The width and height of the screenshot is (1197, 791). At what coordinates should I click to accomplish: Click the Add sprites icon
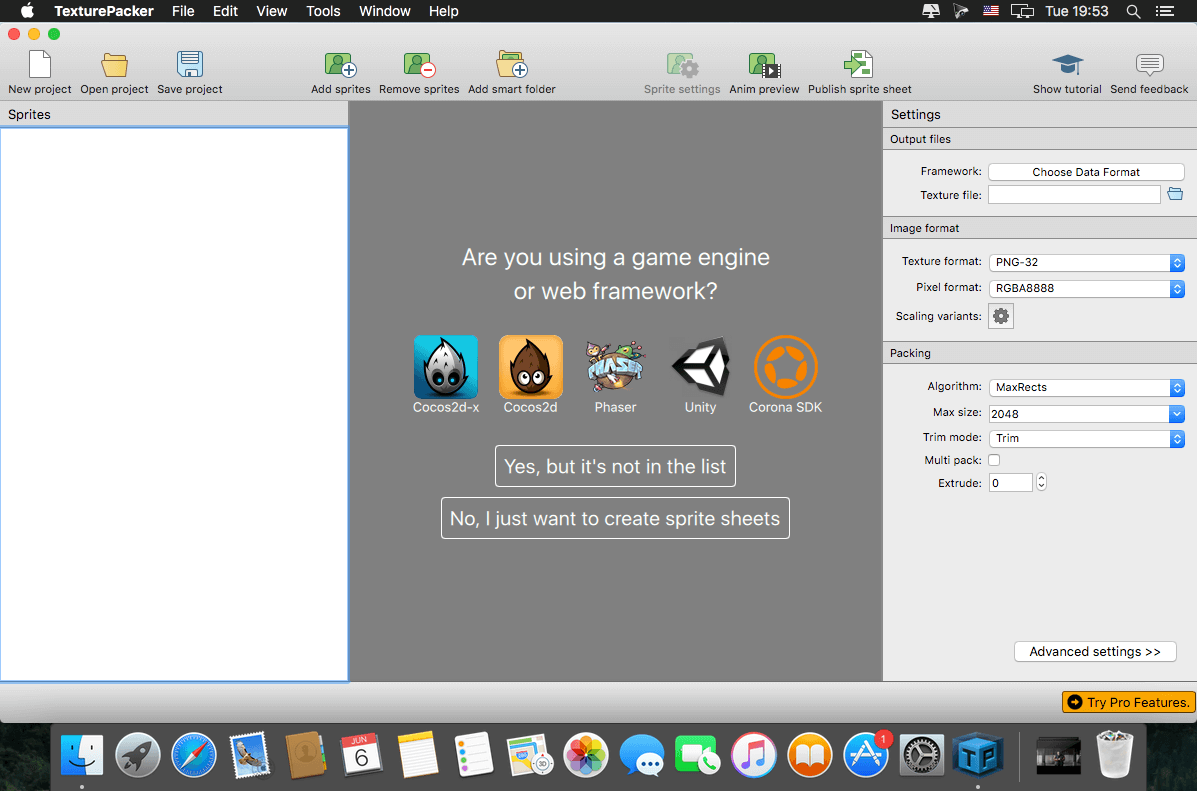click(x=340, y=65)
